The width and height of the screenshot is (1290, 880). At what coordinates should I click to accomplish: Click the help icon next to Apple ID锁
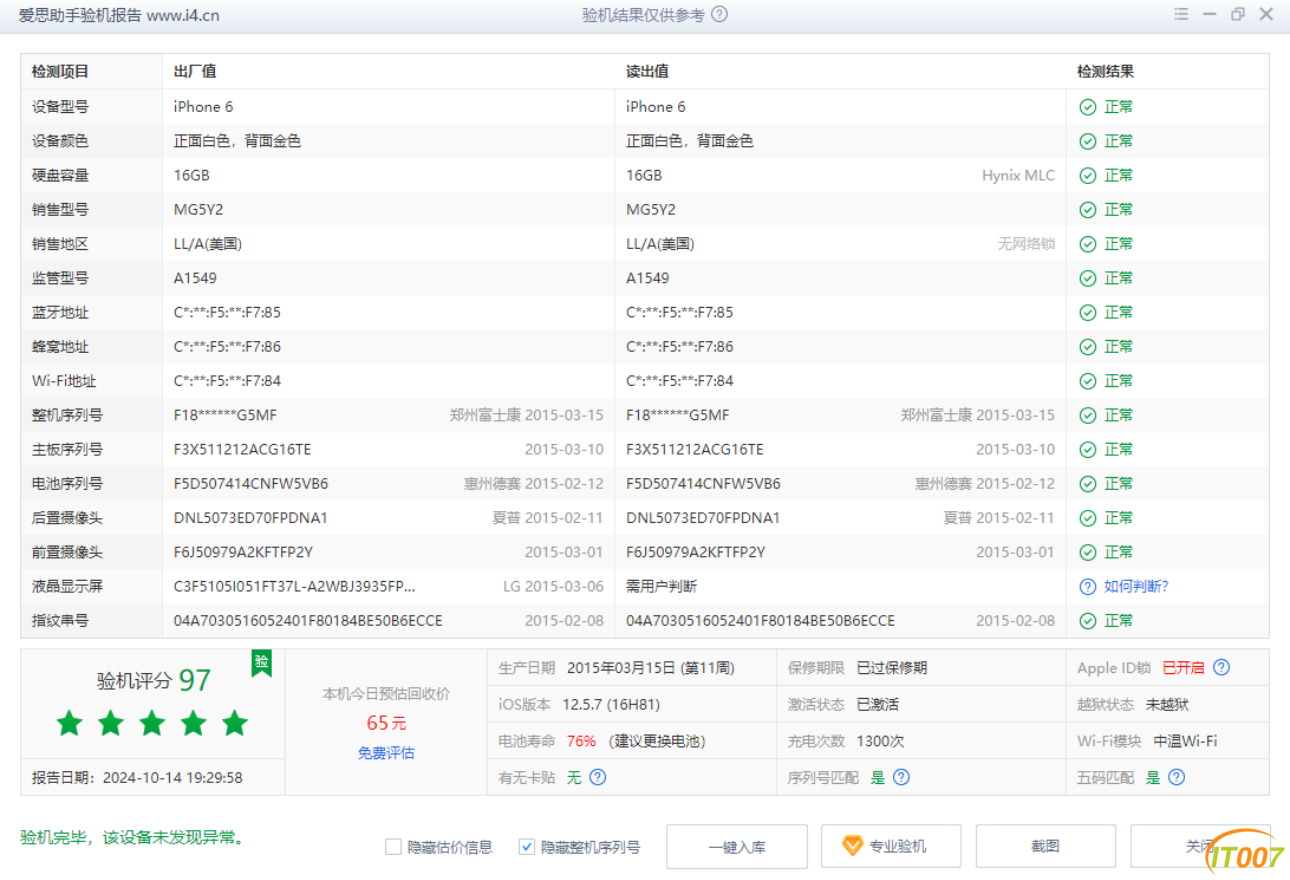tap(1221, 667)
